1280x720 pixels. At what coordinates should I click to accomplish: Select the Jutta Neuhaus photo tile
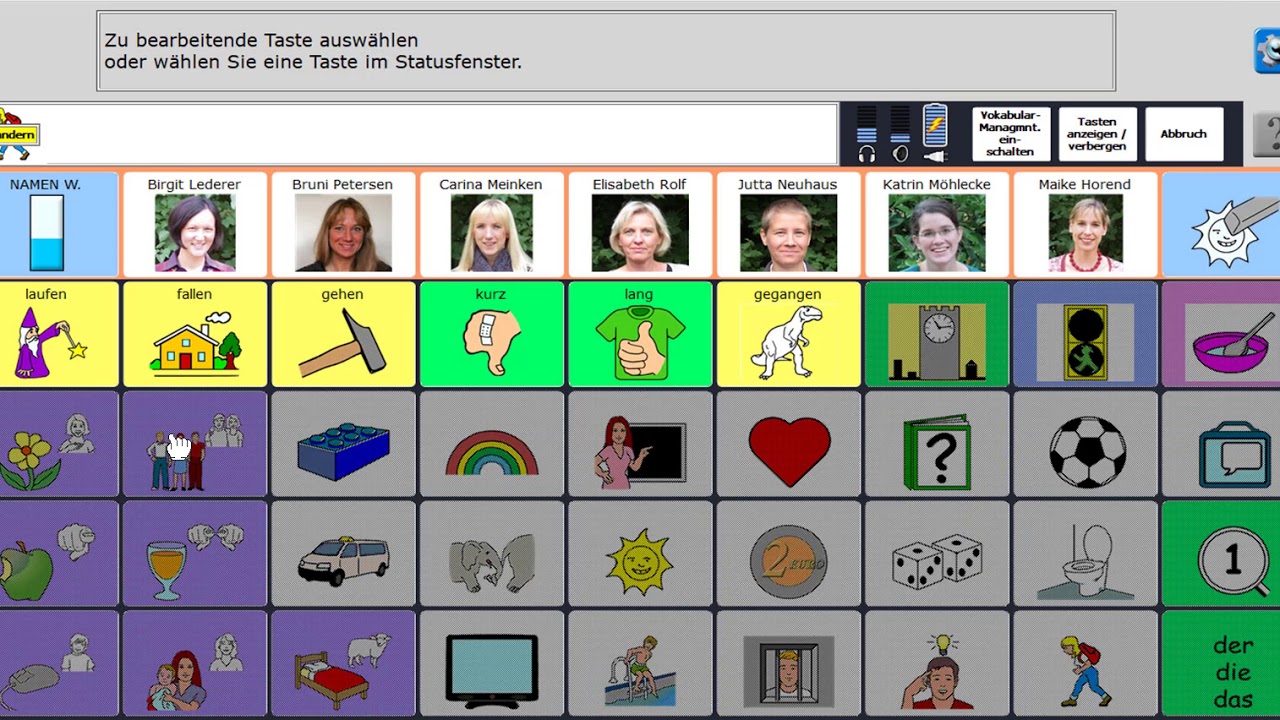788,225
